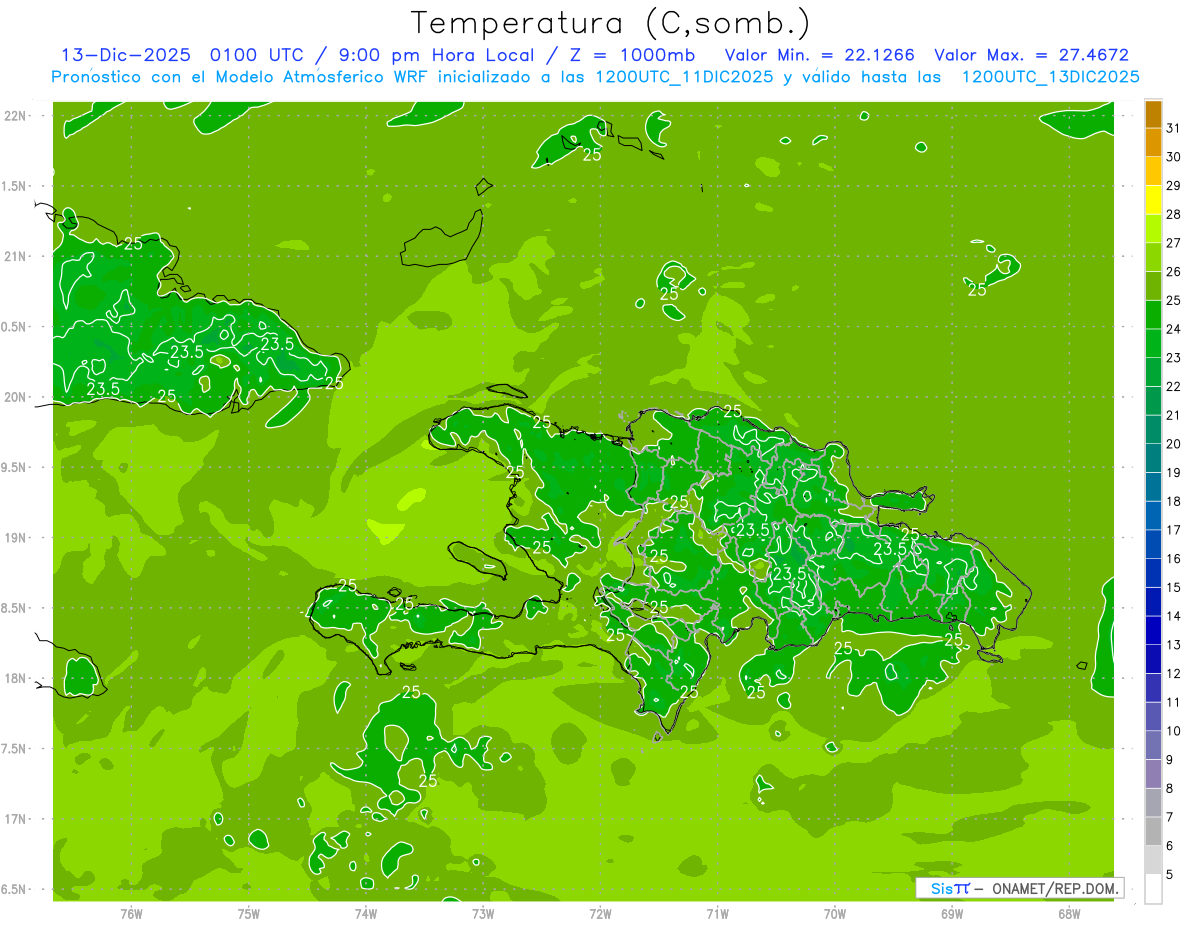Click the legend value "10" on colorbar

coord(1173,731)
